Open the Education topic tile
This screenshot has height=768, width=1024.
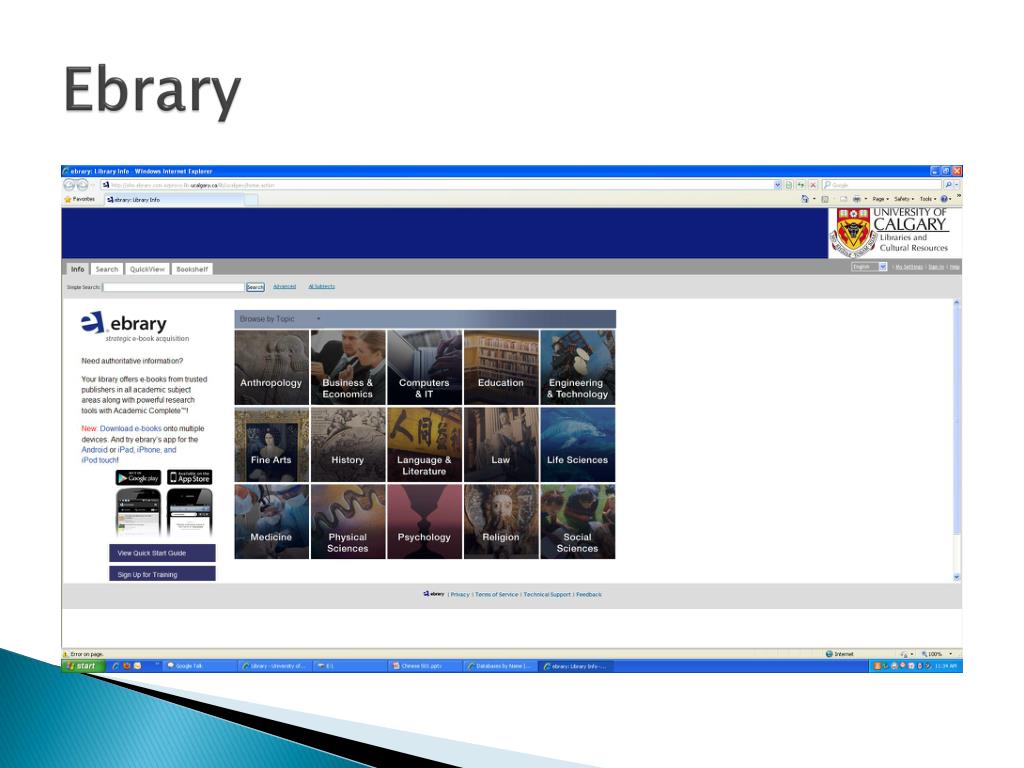click(501, 368)
